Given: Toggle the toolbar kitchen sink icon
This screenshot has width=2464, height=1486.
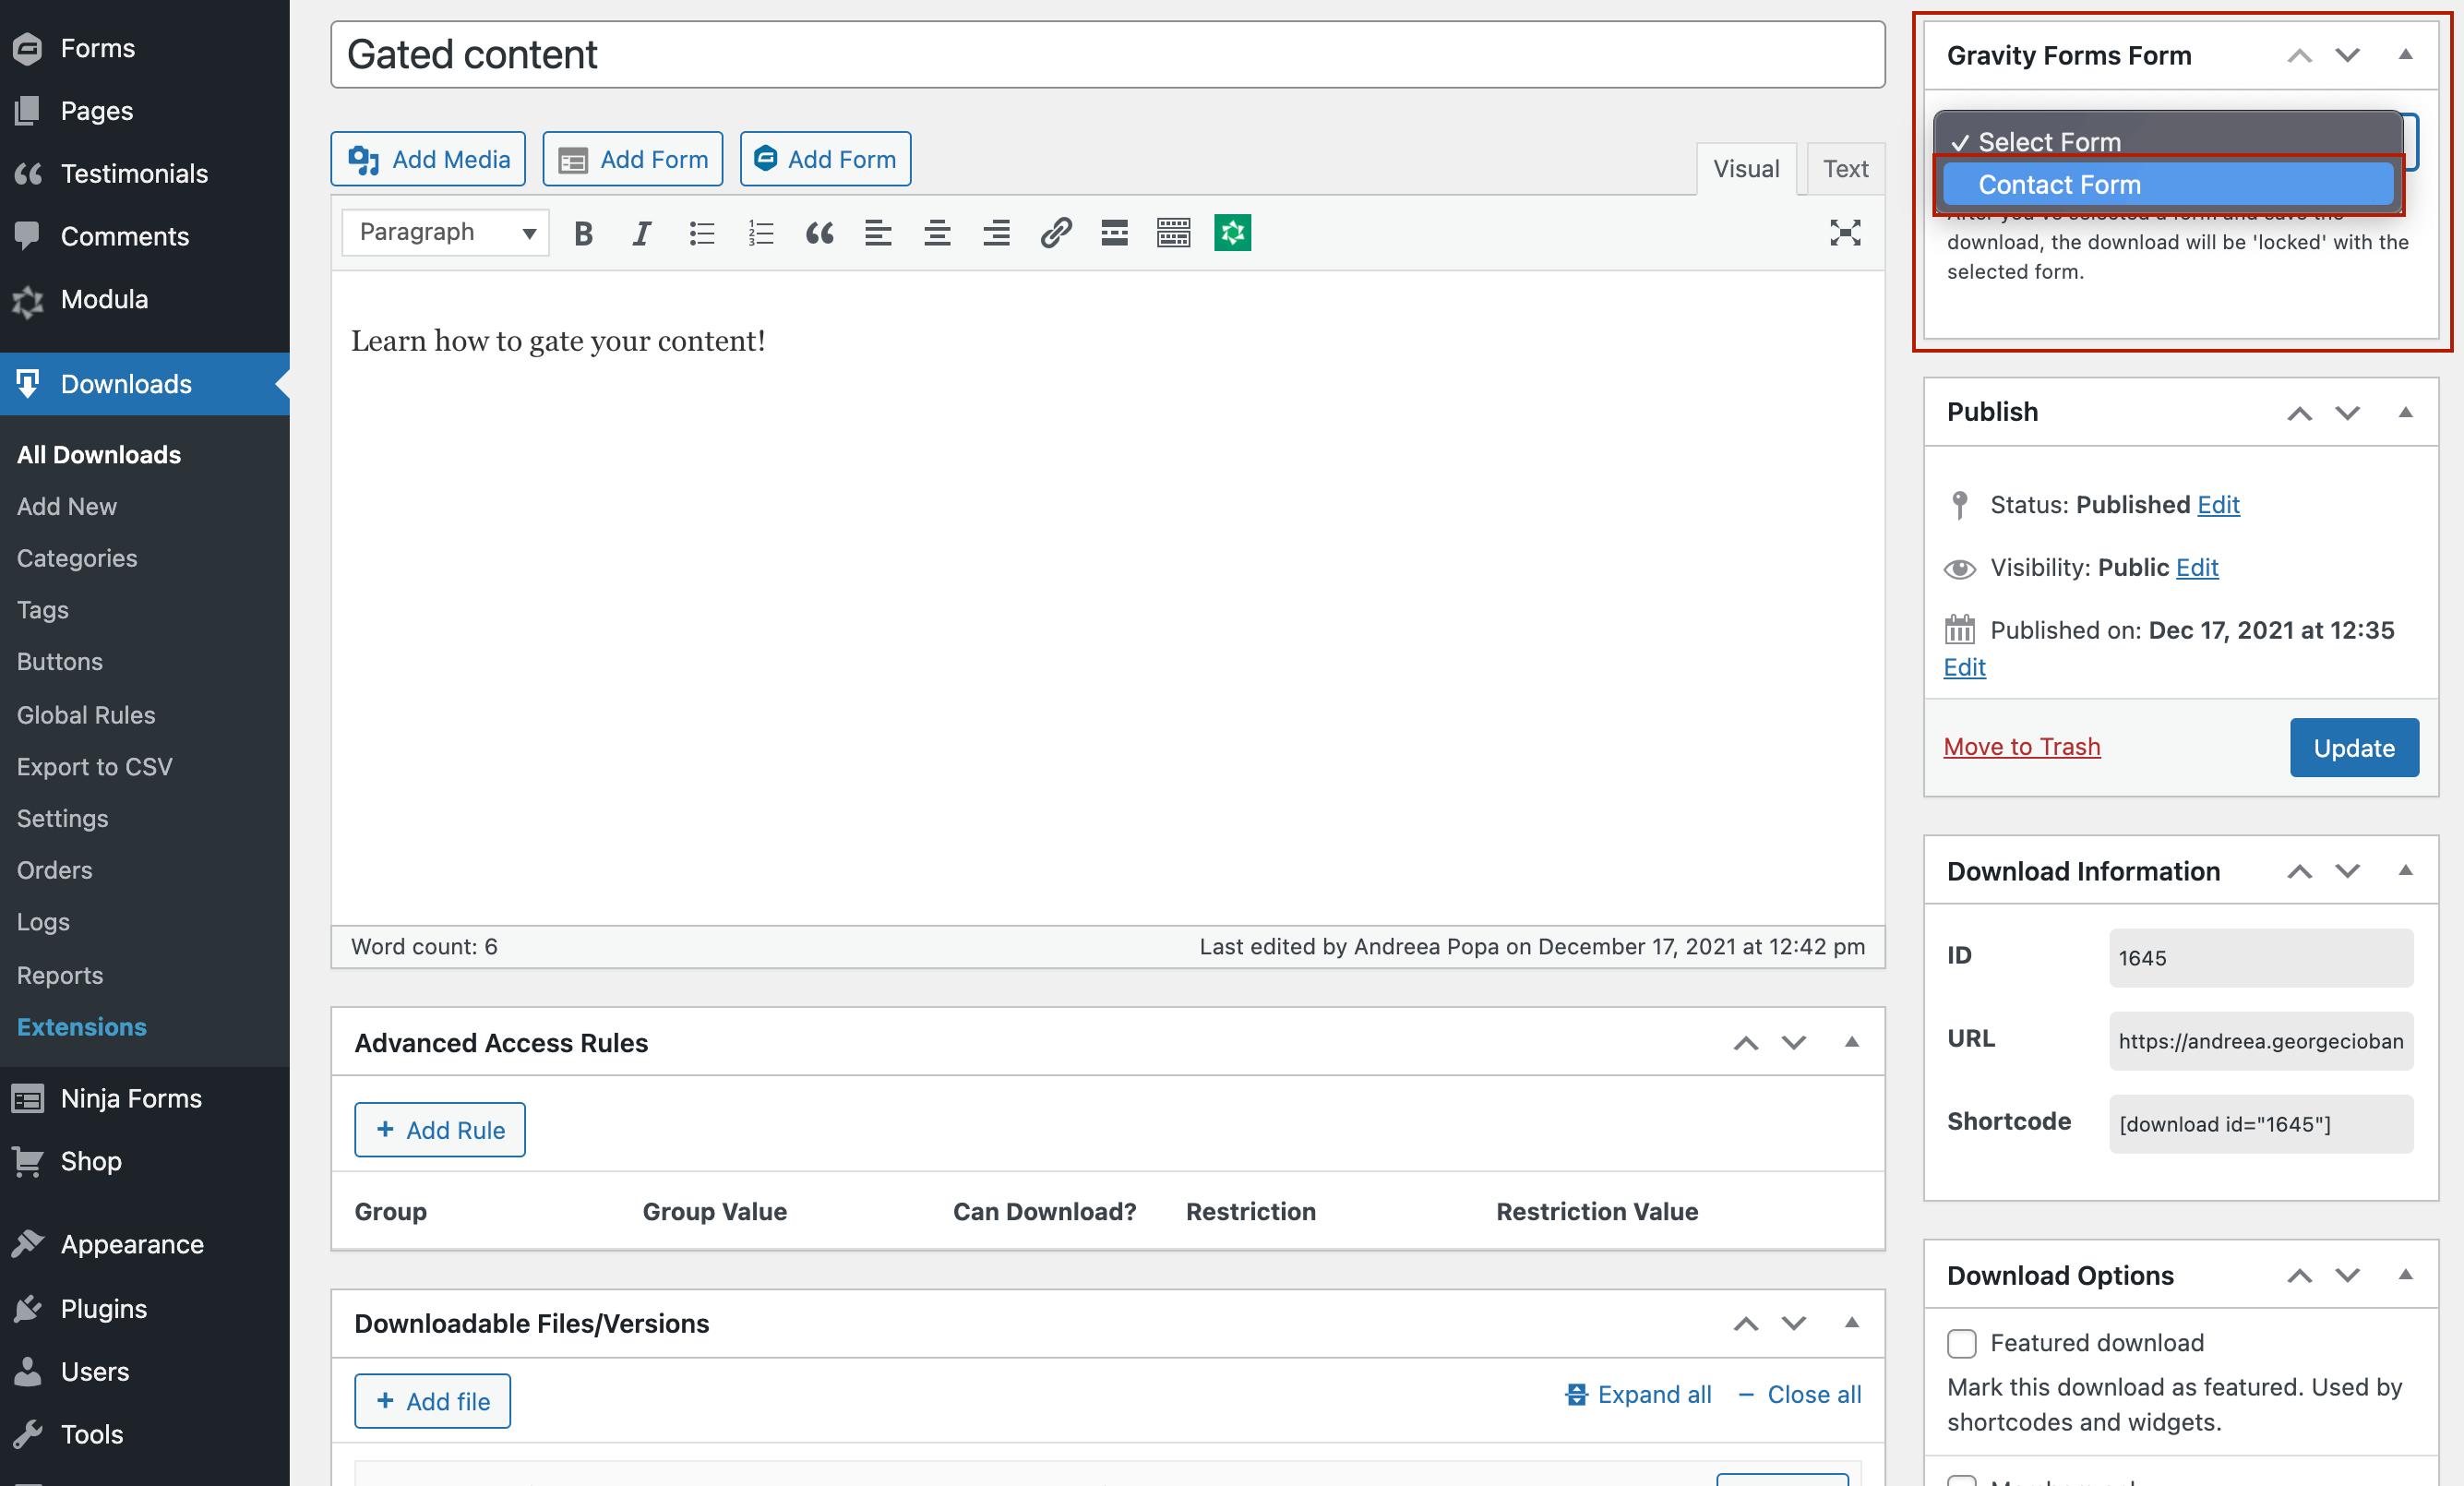Looking at the screenshot, I should point(1173,233).
